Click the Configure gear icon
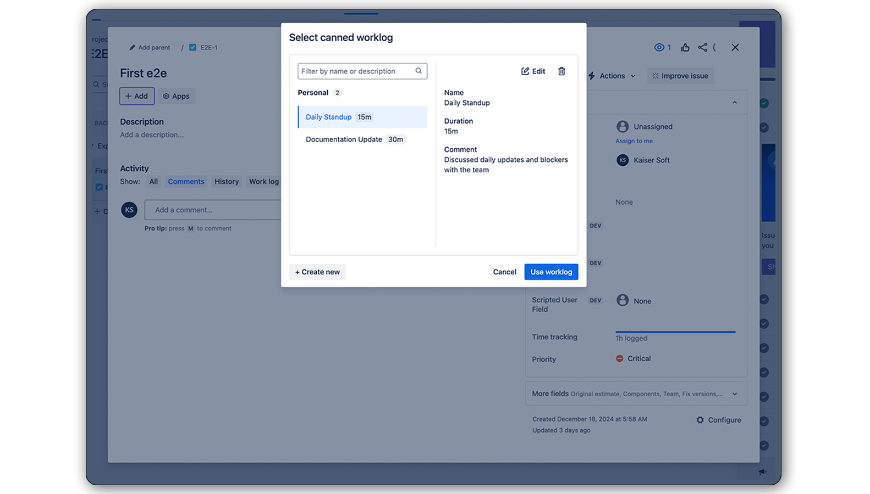 (700, 420)
